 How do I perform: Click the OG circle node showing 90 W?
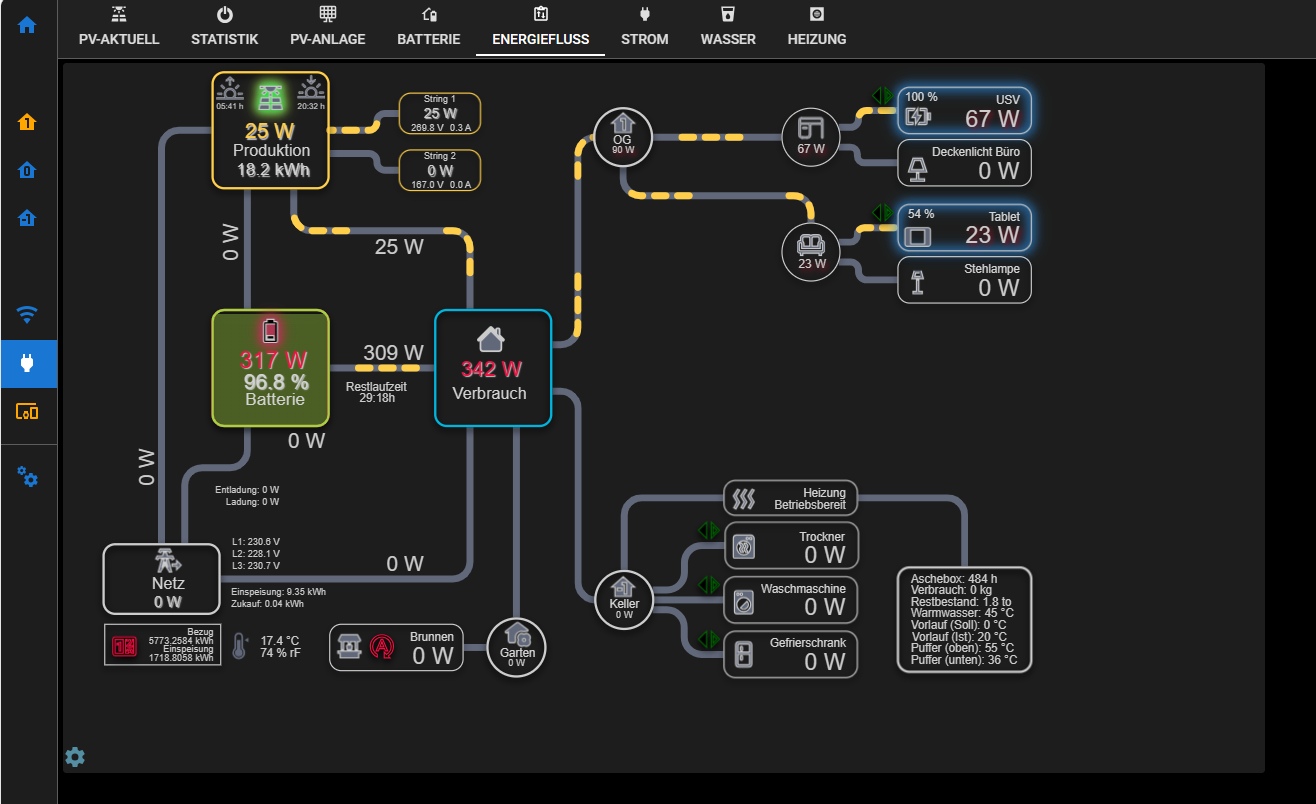pyautogui.click(x=623, y=137)
